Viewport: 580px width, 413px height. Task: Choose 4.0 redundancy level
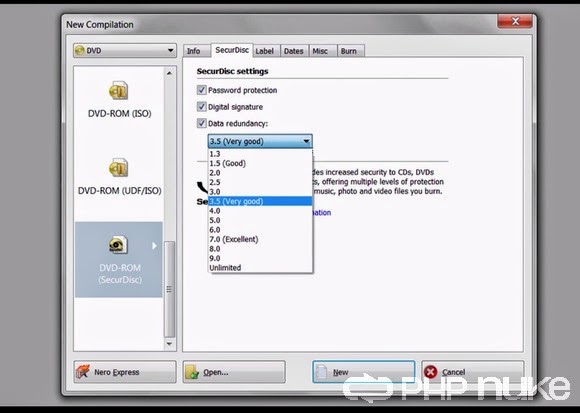pos(260,211)
